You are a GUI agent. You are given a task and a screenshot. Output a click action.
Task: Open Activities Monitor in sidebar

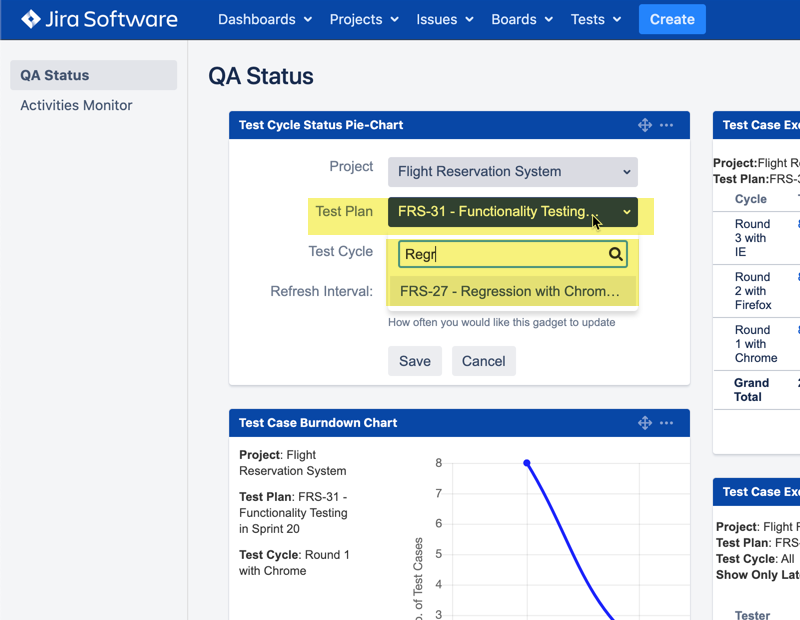[x=77, y=105]
